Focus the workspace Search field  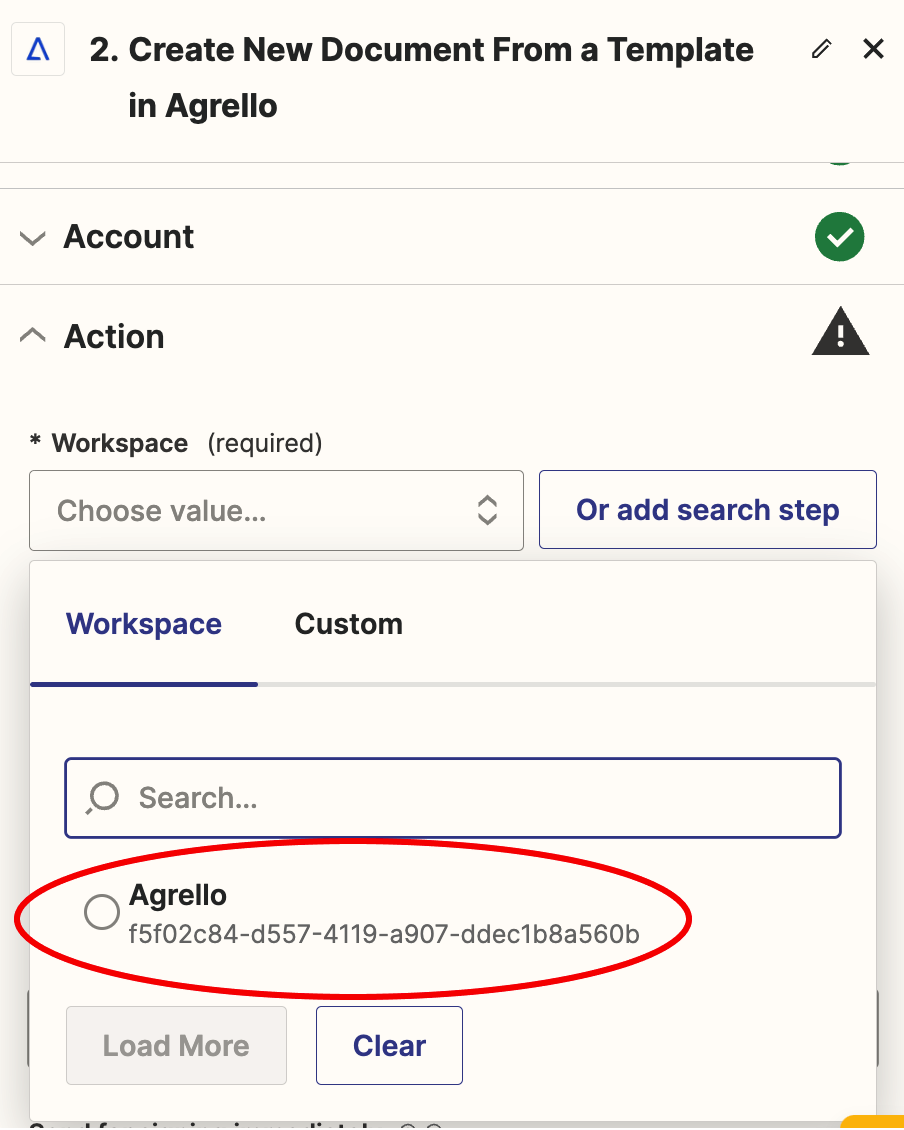pyautogui.click(x=453, y=798)
